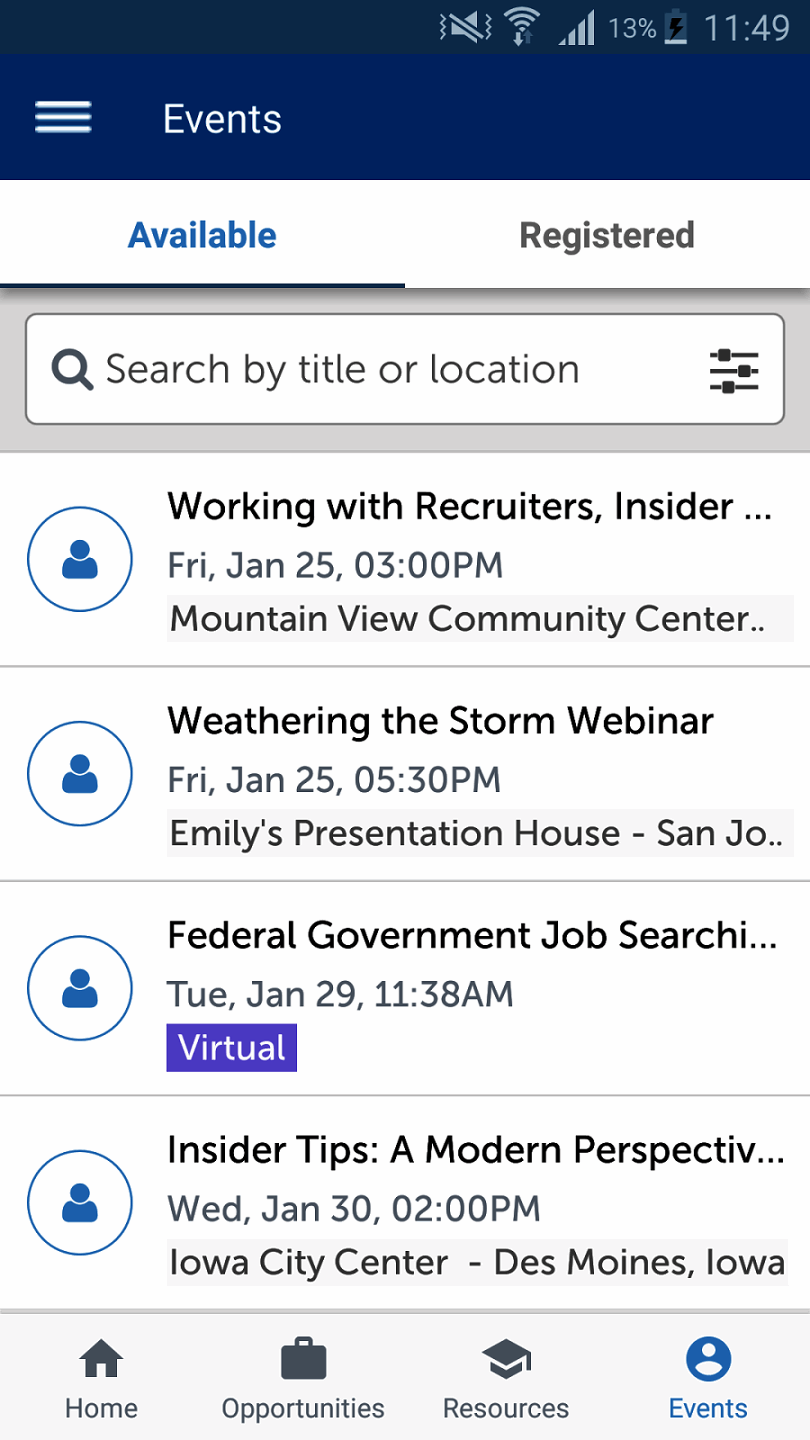
Task: Tap the battery status icon
Action: click(677, 27)
